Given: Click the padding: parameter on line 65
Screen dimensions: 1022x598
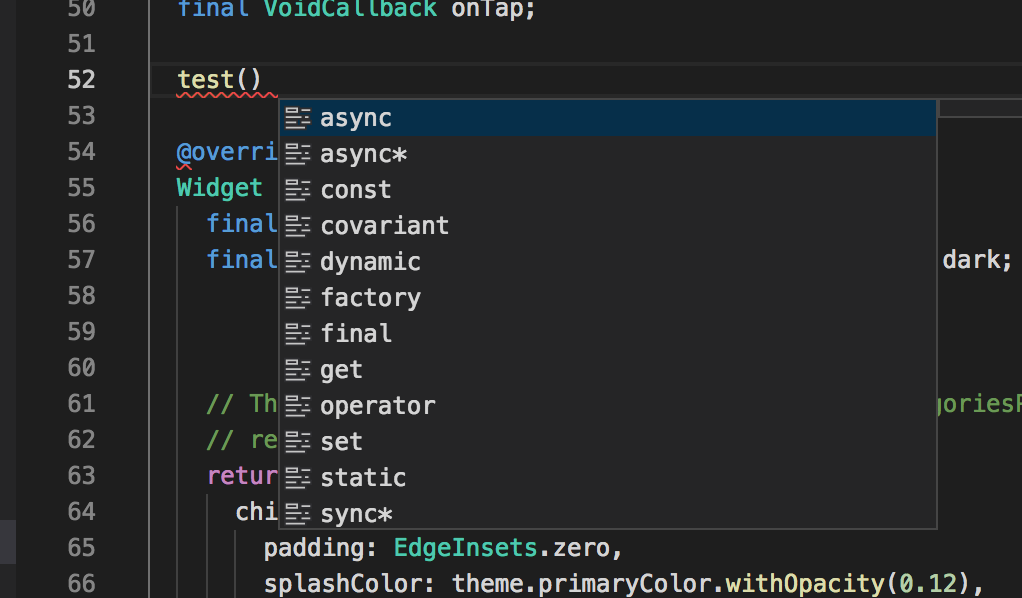Looking at the screenshot, I should click(x=321, y=548).
